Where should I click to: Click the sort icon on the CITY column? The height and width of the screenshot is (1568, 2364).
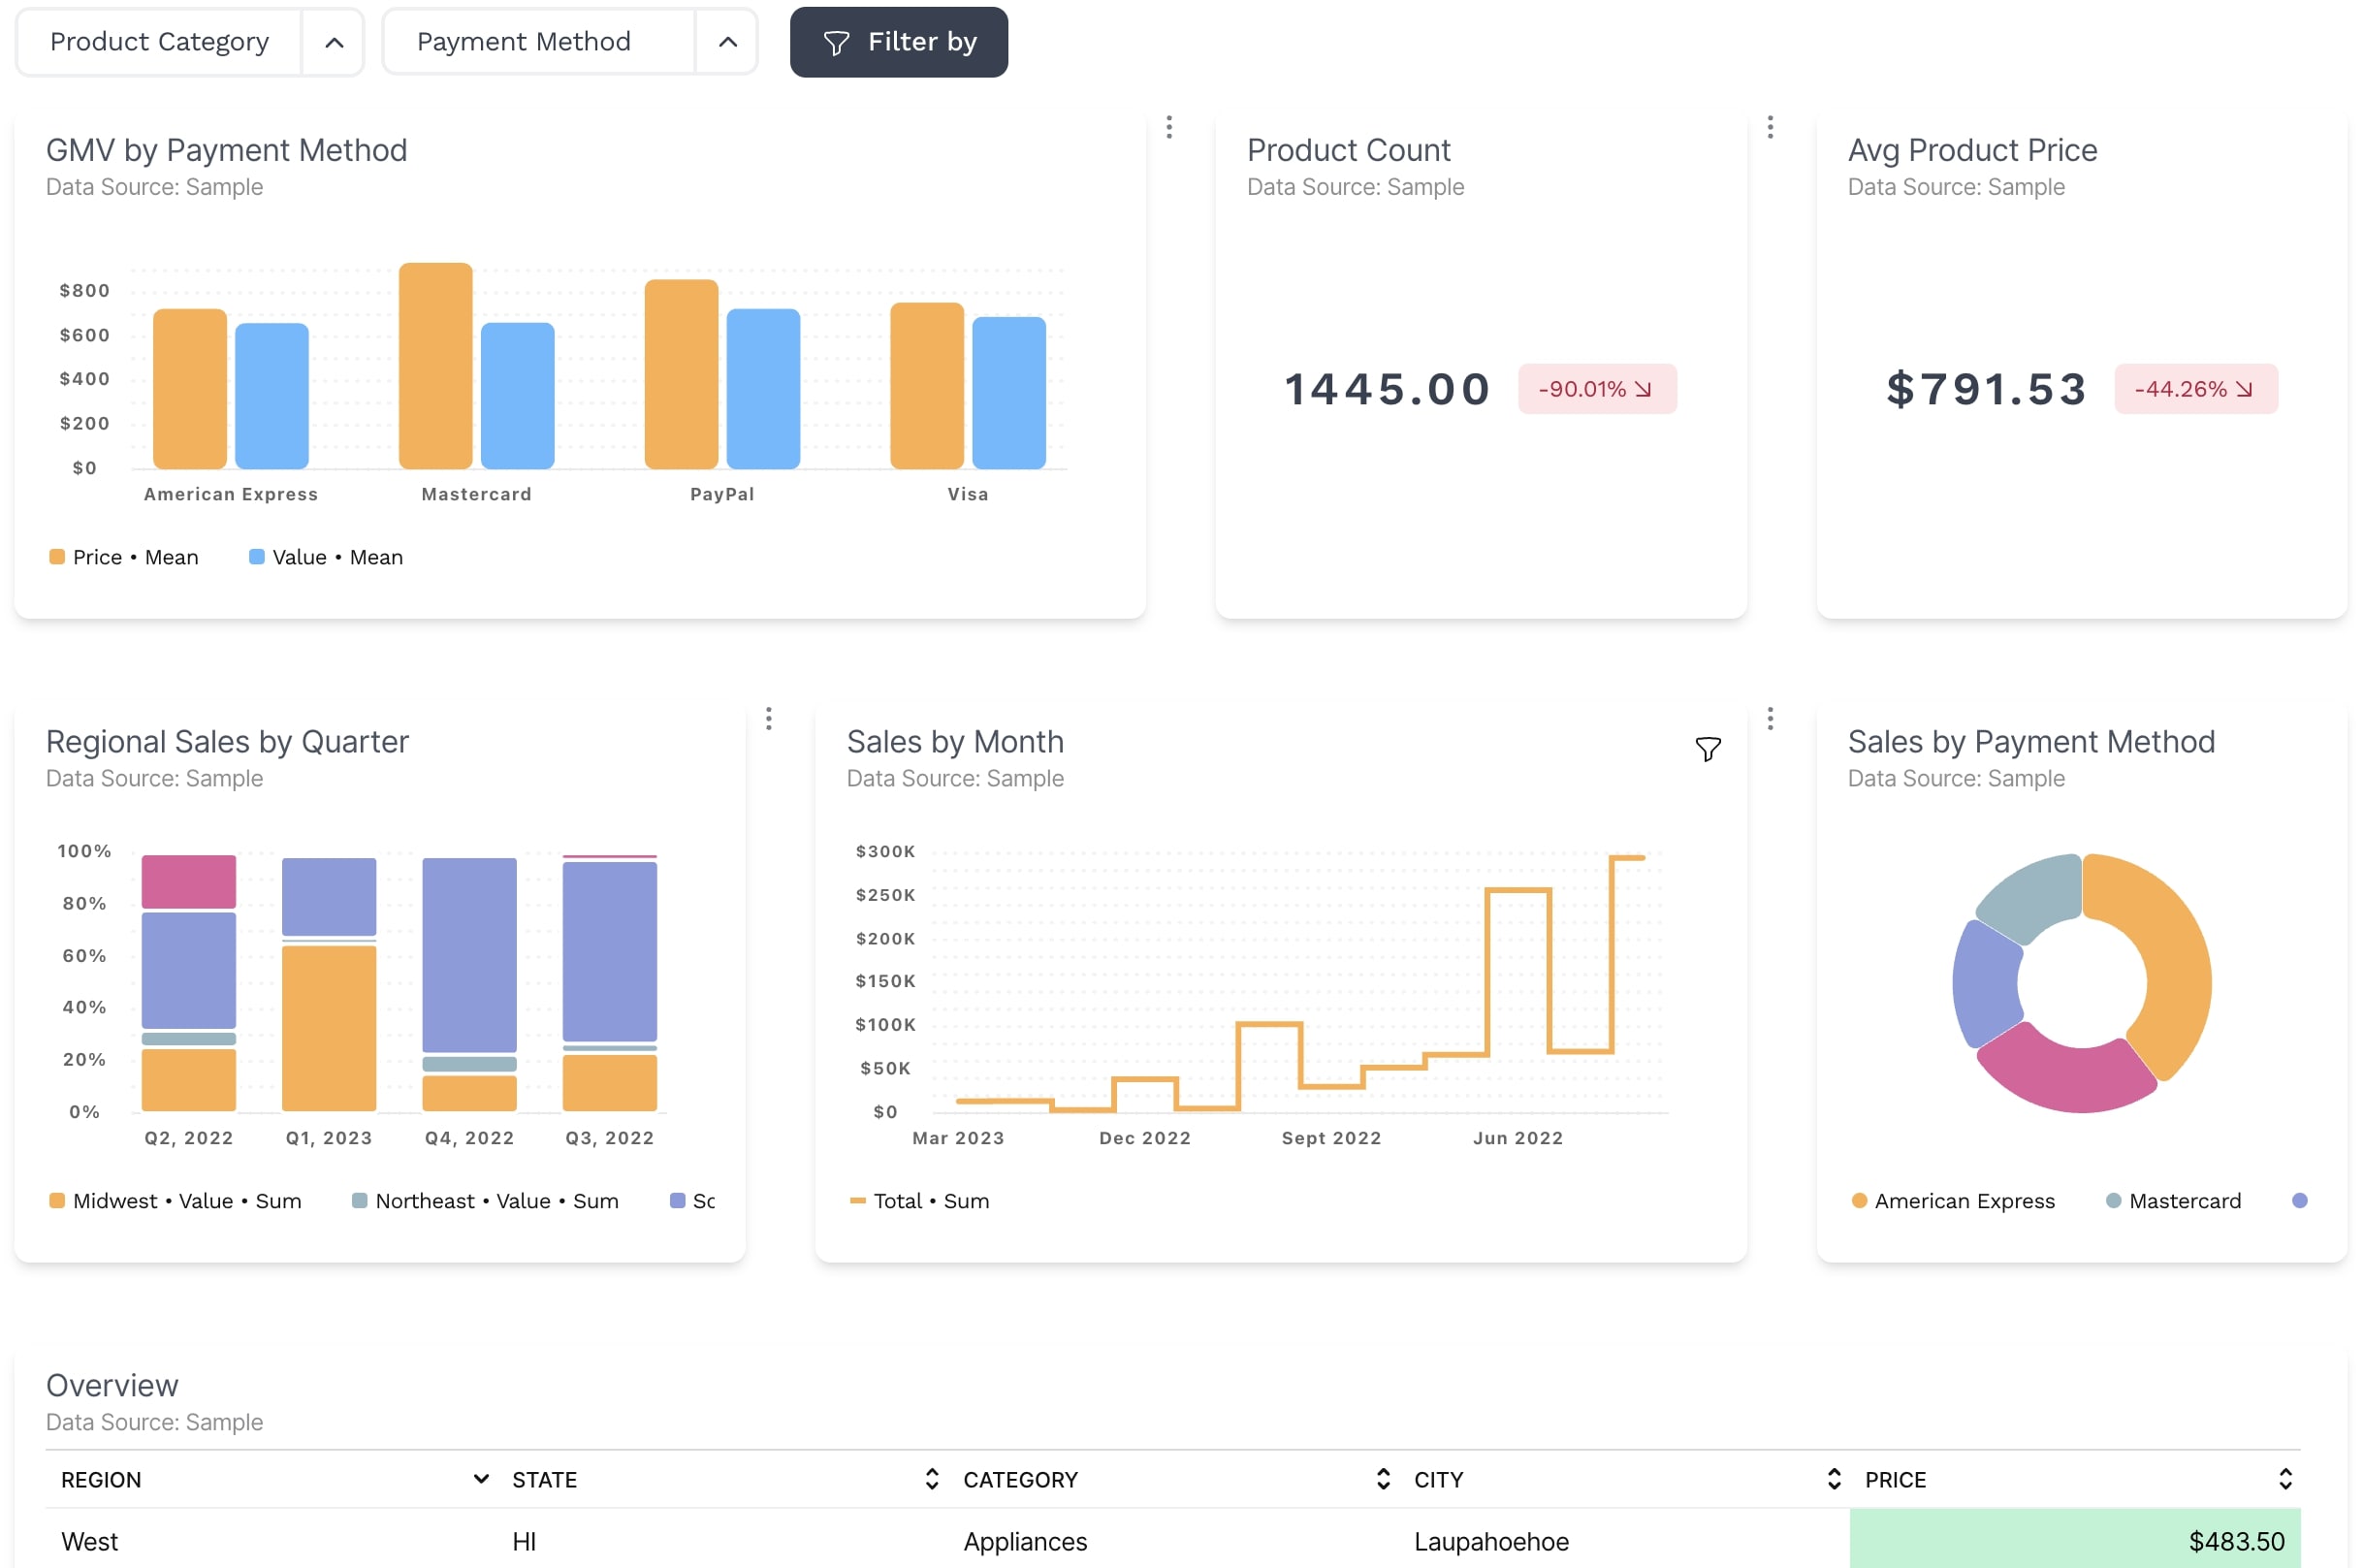1834,1480
